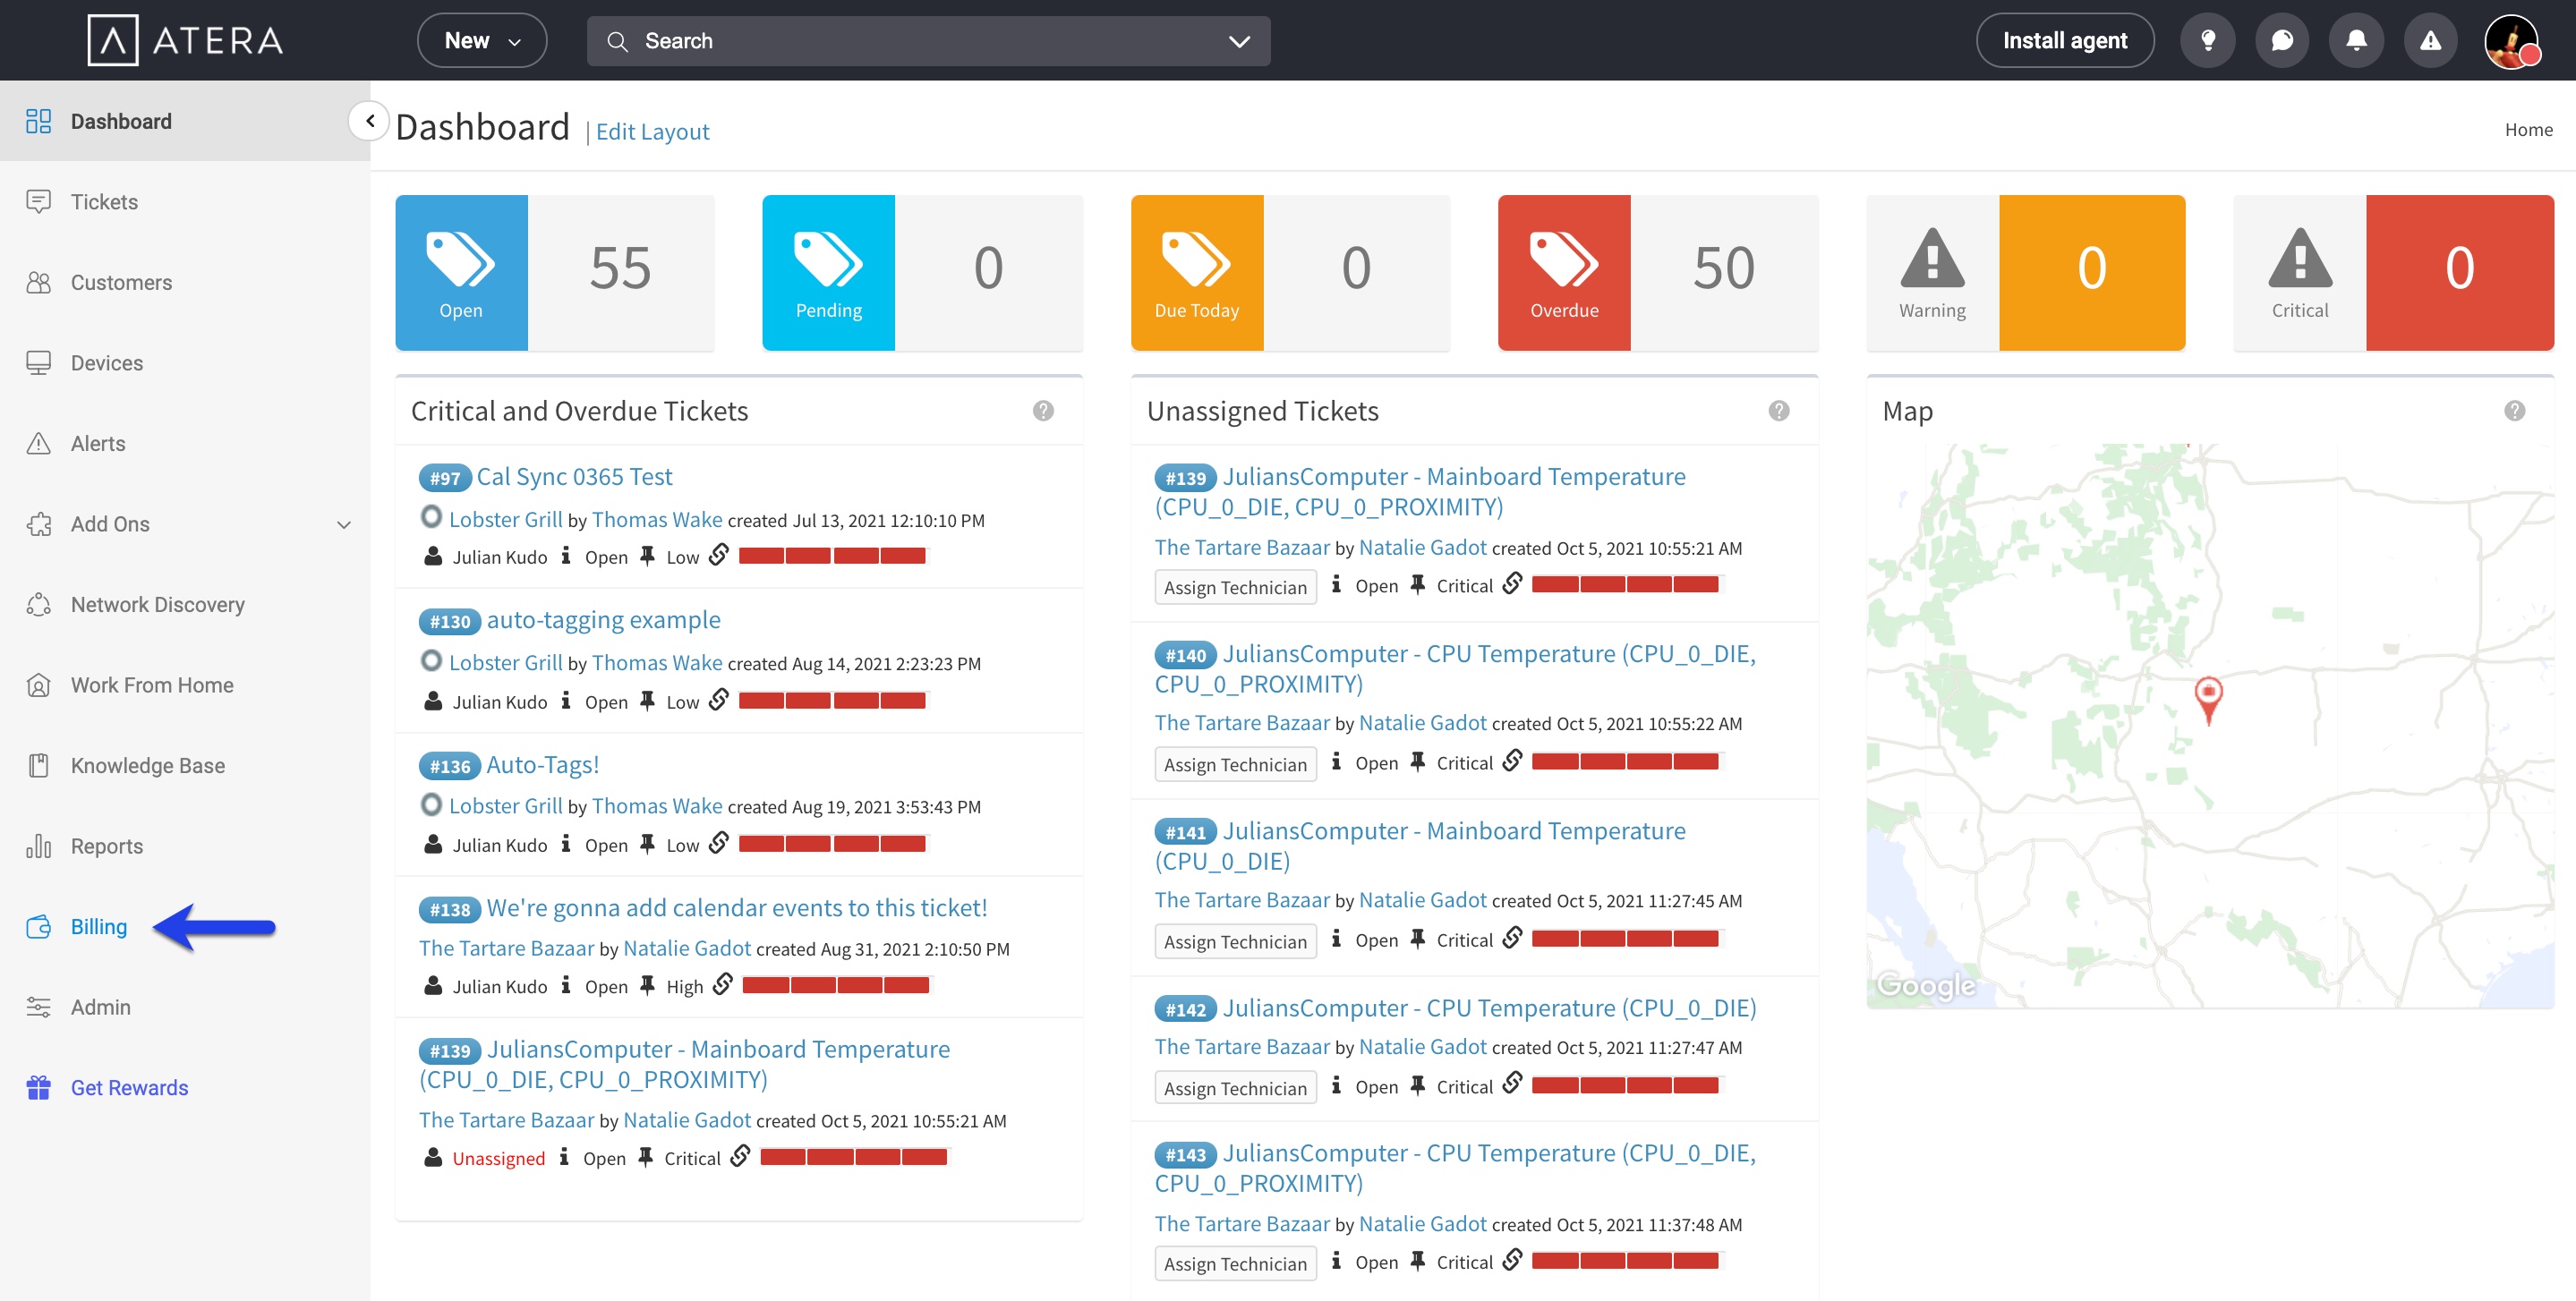Click link icon on unassigned ticket #141

[x=1513, y=937]
